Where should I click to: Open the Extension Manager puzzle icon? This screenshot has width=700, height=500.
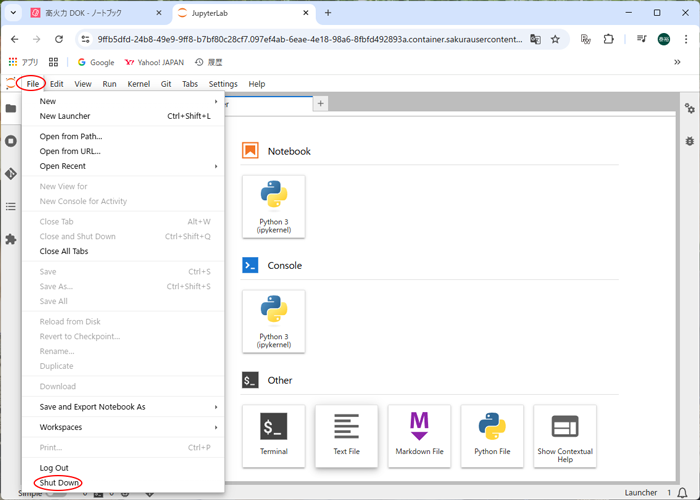coord(11,240)
